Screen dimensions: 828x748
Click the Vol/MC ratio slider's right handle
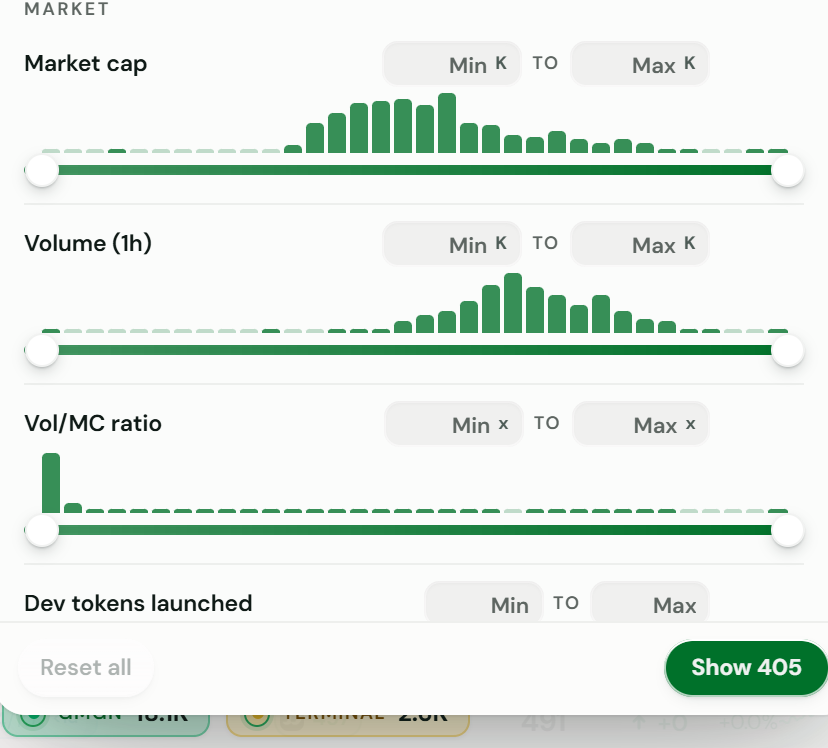point(787,531)
